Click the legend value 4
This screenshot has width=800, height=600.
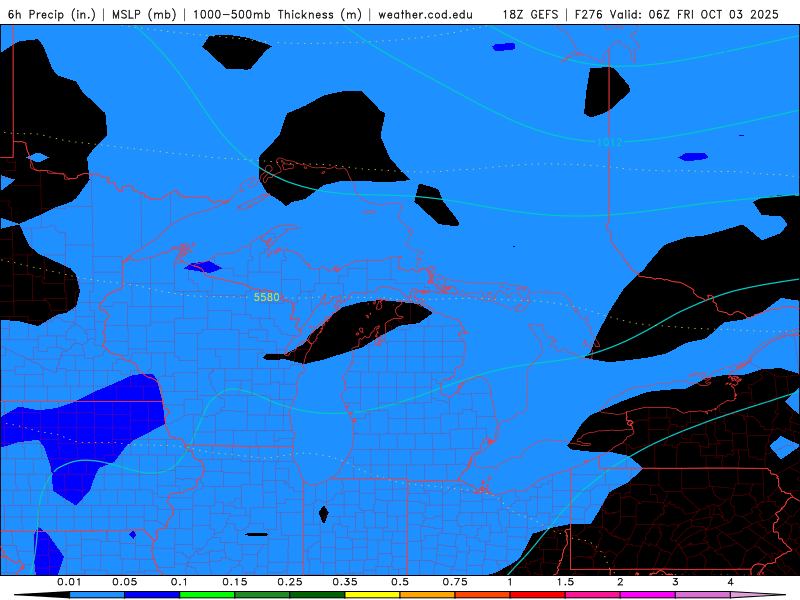(730, 582)
